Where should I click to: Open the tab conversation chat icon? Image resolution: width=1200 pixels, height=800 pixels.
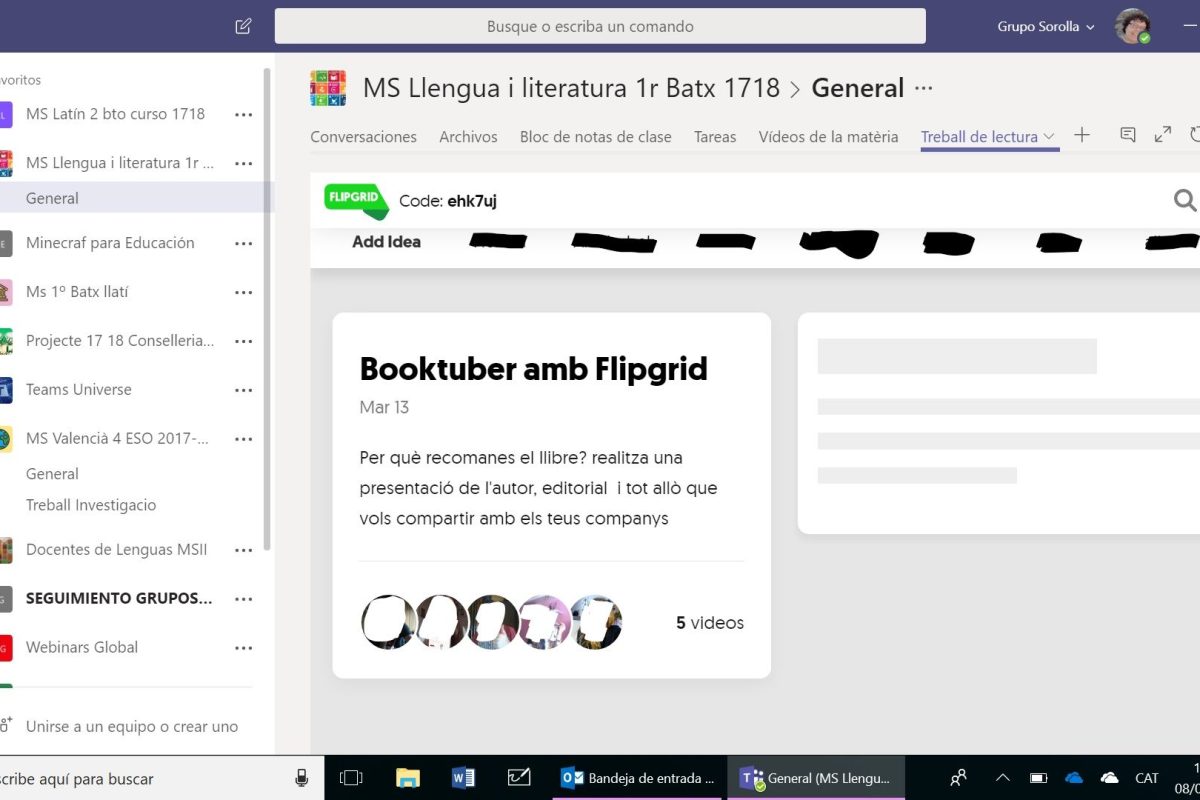coord(1128,135)
